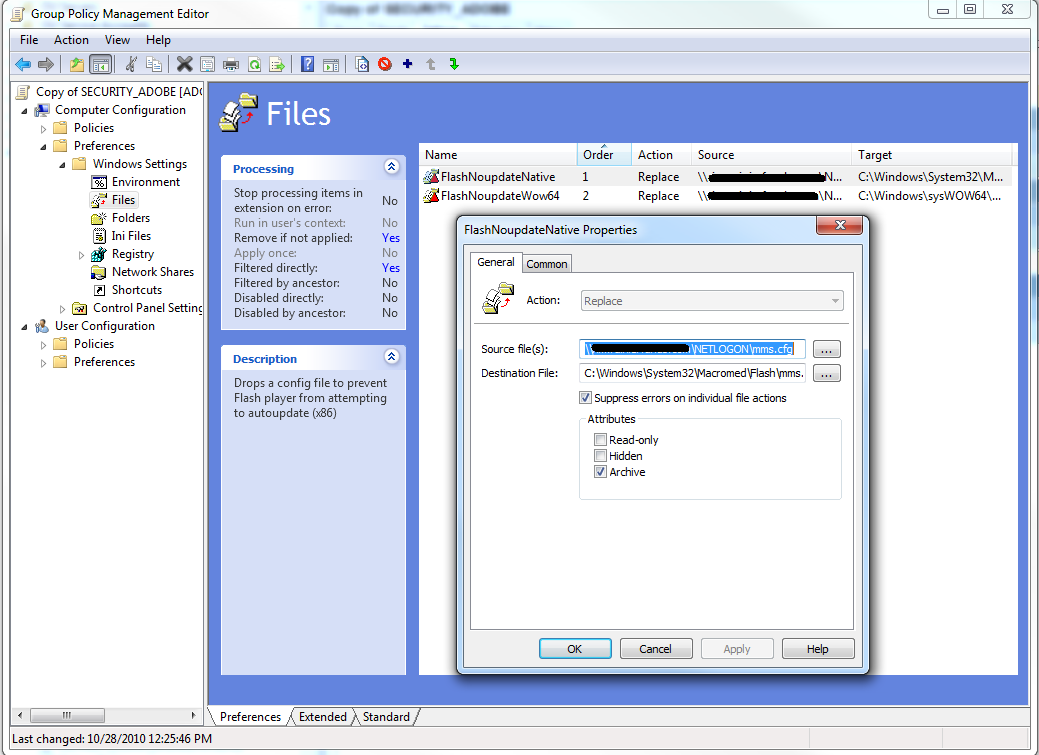Switch to the Common tab in Properties
The image size is (1039, 755).
(547, 264)
